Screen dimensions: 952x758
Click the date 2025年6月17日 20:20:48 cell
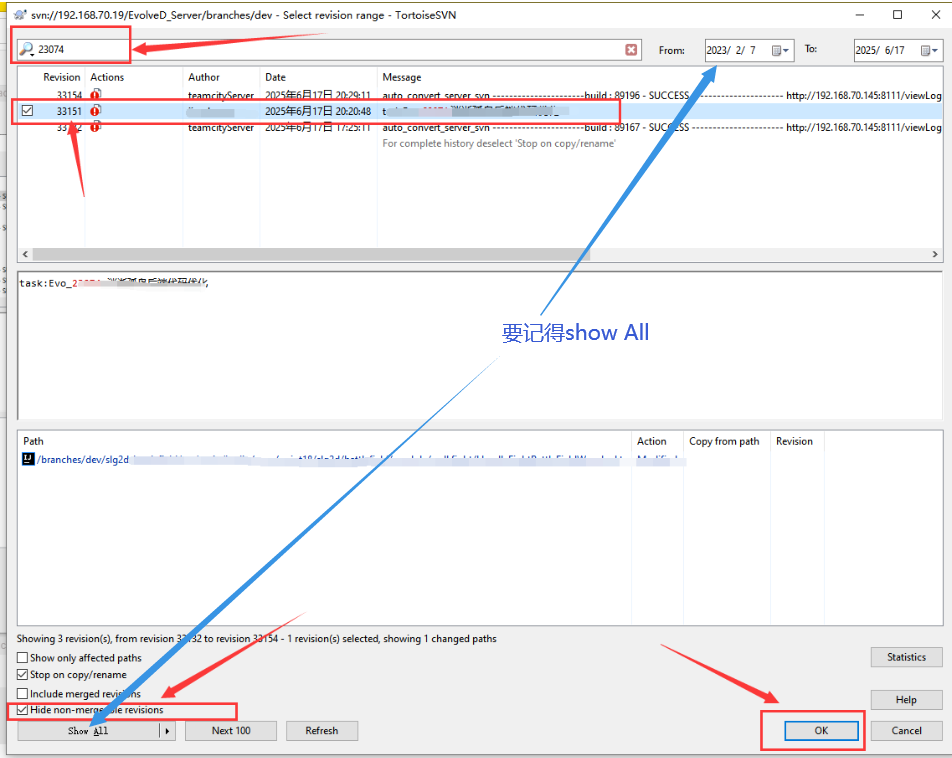pyautogui.click(x=318, y=111)
